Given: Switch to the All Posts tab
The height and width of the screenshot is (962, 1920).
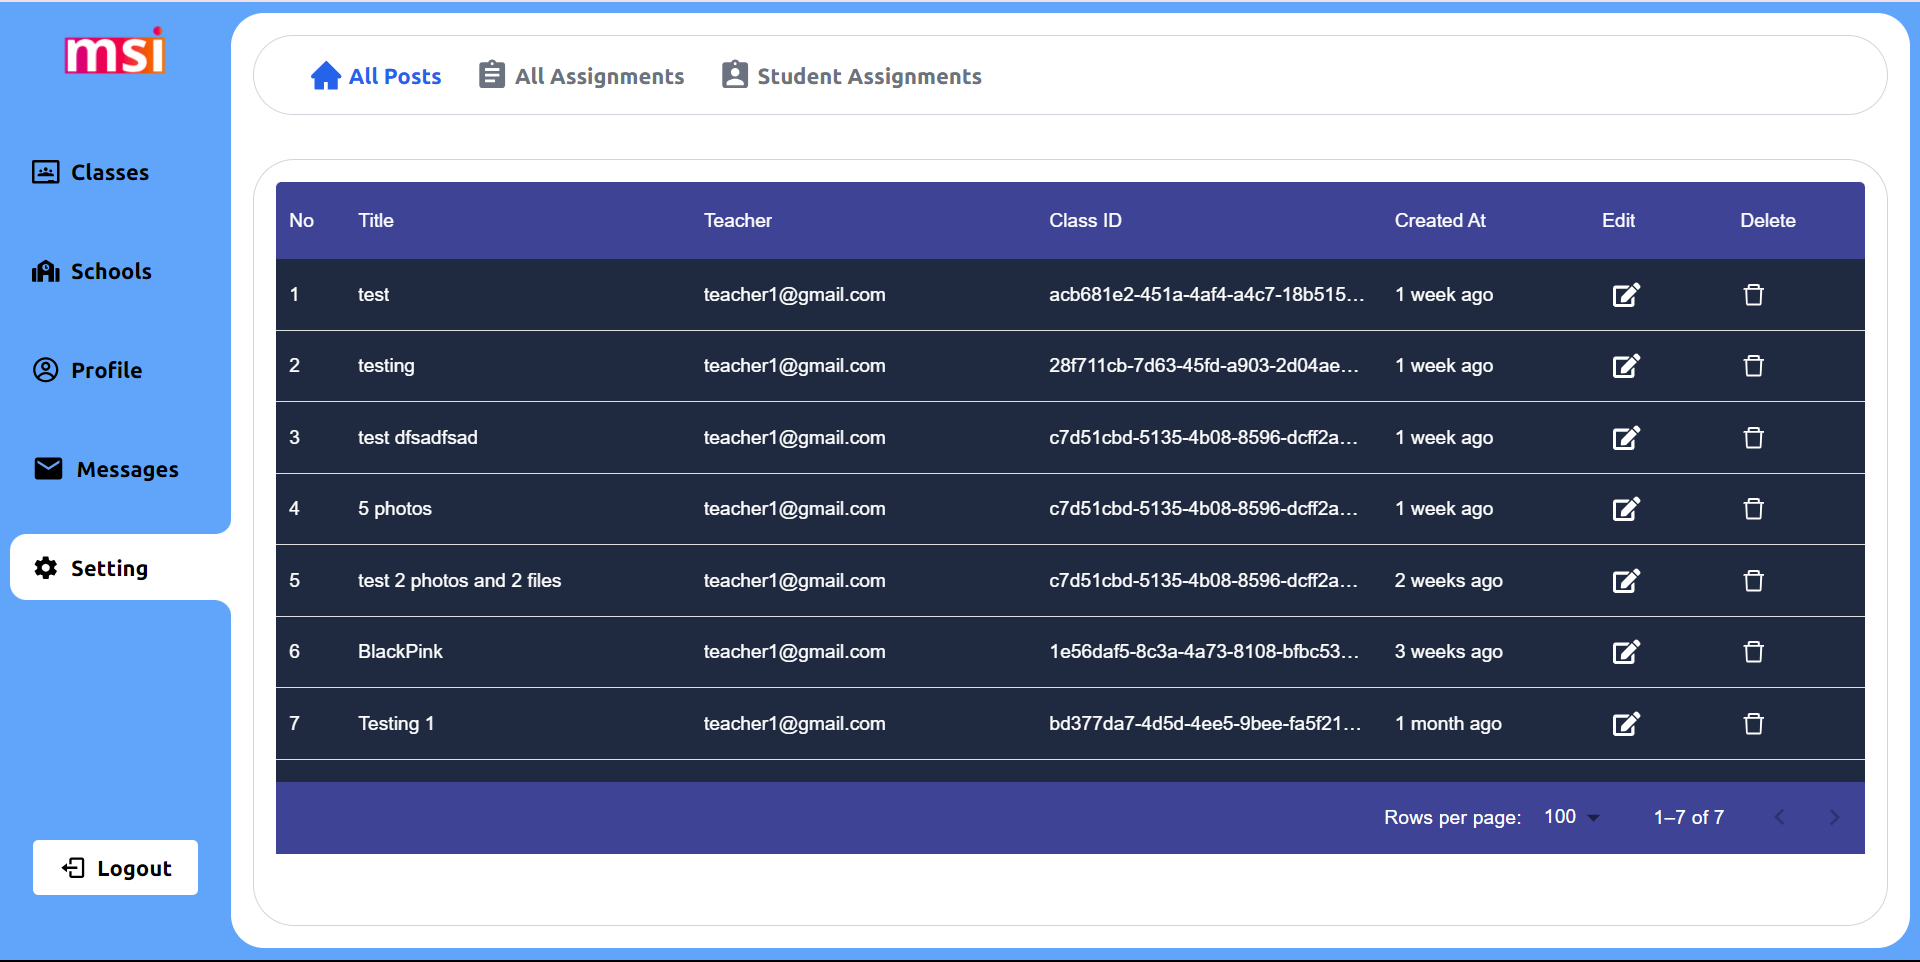Looking at the screenshot, I should pos(376,76).
